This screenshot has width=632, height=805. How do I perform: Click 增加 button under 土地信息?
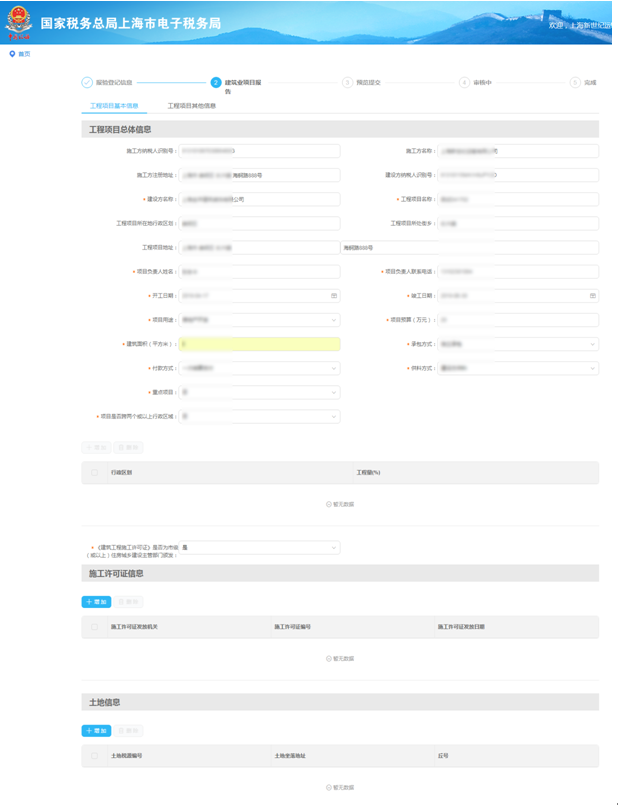pyautogui.click(x=96, y=731)
